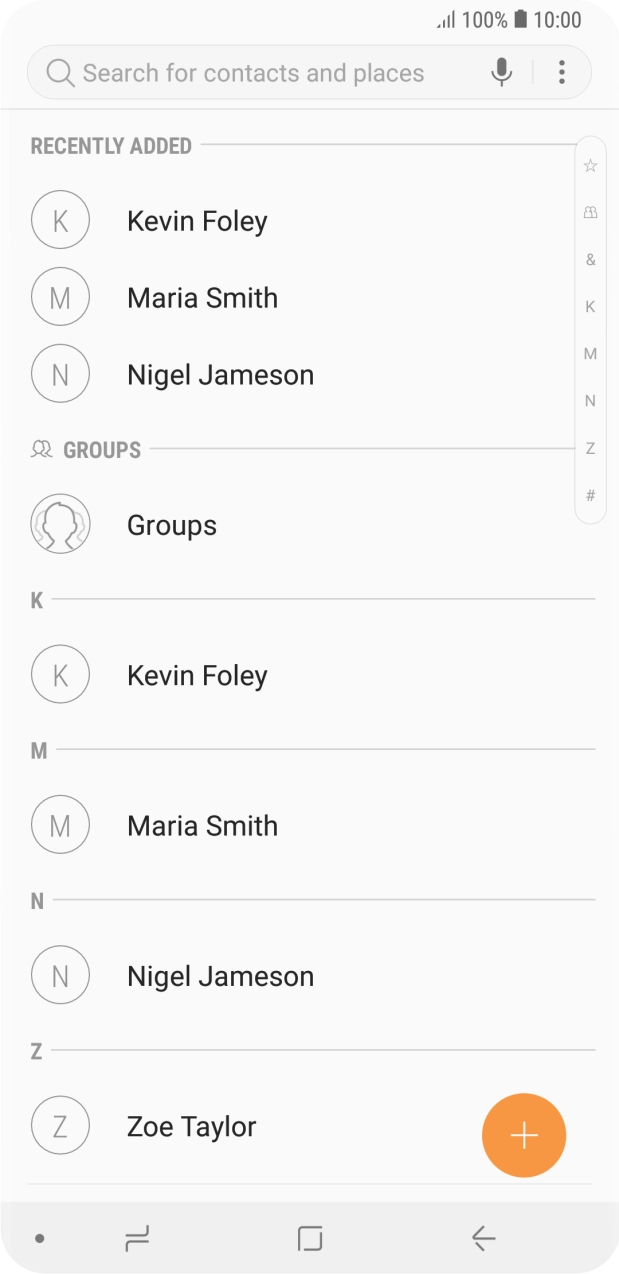Open Zoe Taylor's contact
This screenshot has width=619, height=1274.
pos(192,1126)
